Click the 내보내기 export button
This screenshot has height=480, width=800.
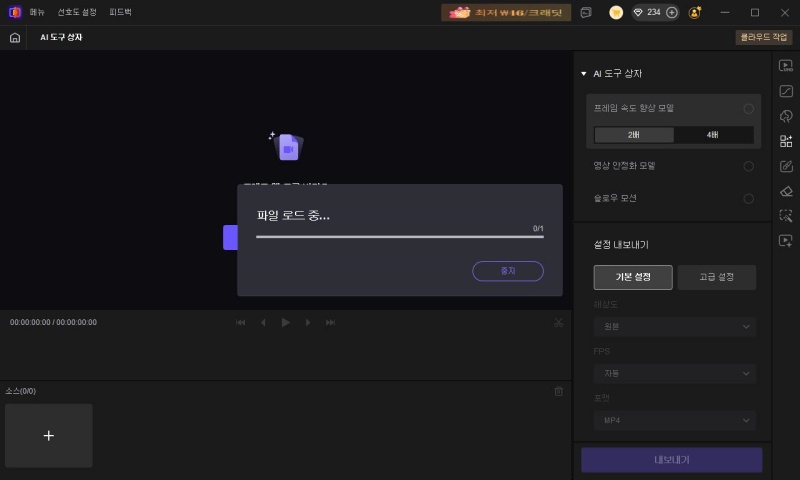671,460
